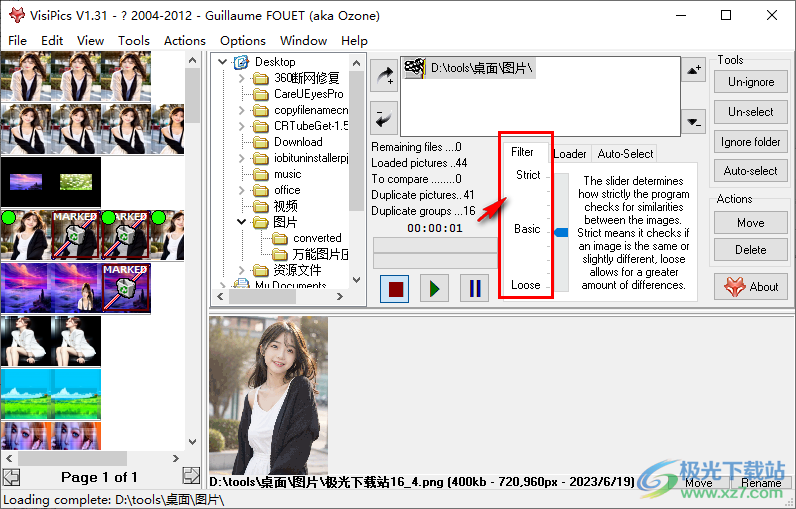Click the move path down button
The height and width of the screenshot is (509, 796).
tap(693, 122)
